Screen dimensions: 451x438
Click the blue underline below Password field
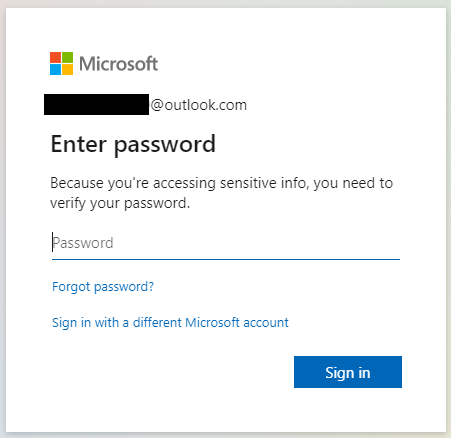click(226, 259)
